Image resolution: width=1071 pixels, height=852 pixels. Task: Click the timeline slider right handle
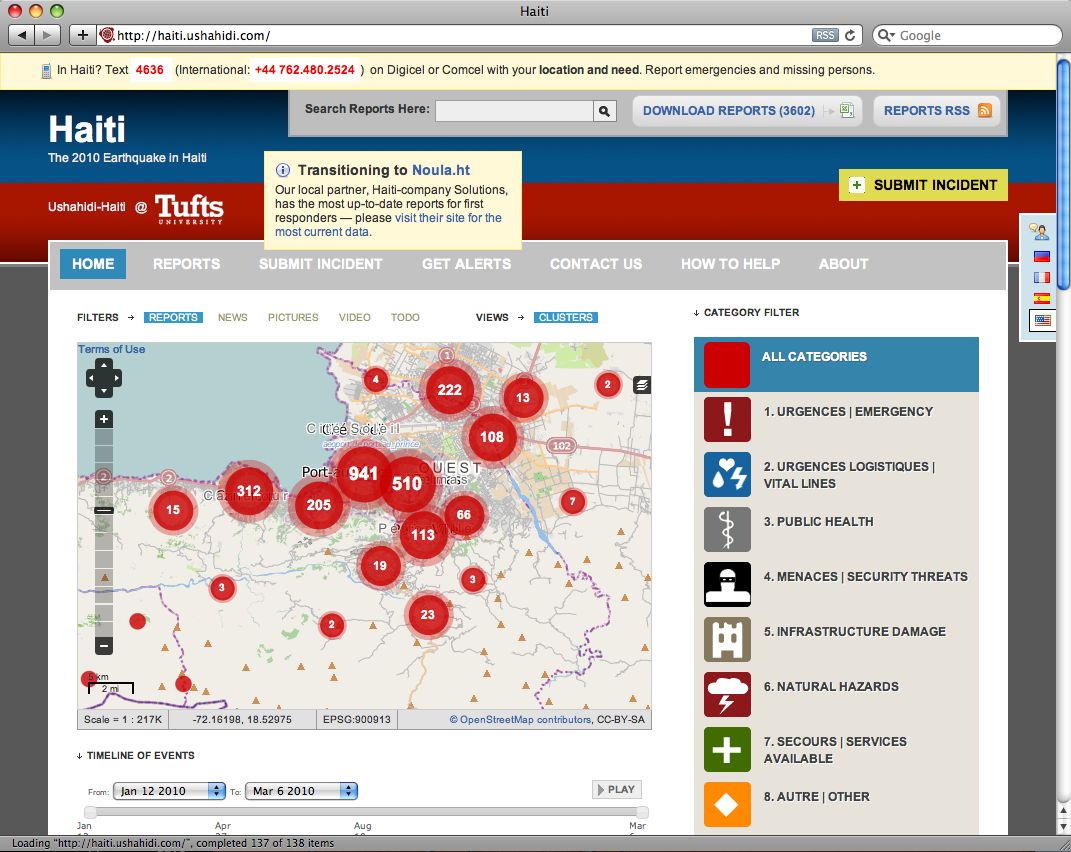pyautogui.click(x=641, y=812)
